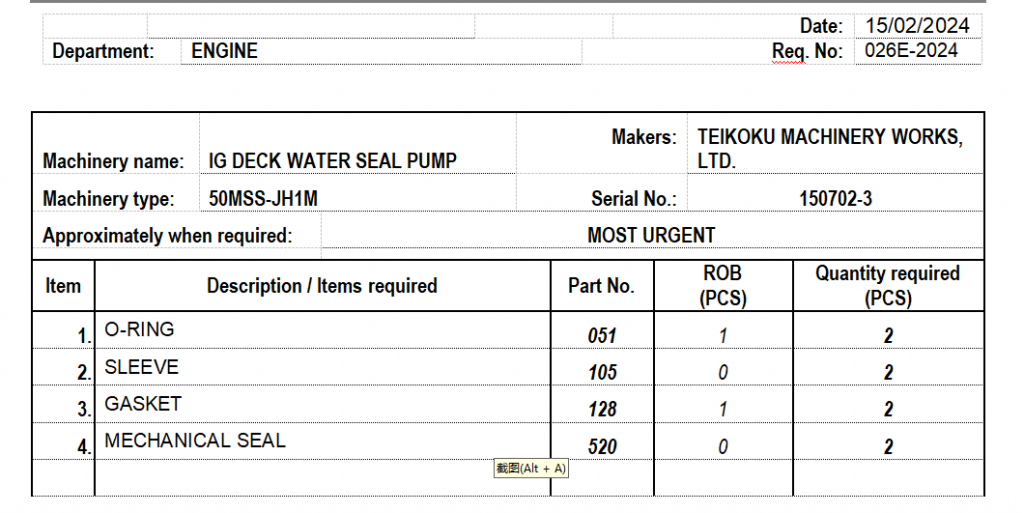This screenshot has height=513, width=1024.
Task: Select the GASKET description cell
Action: pos(143,404)
